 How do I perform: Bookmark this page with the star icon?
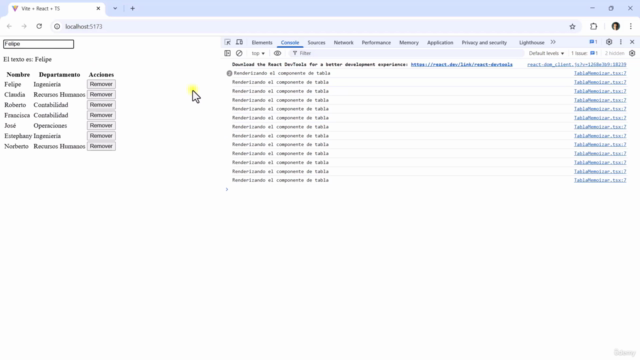(572, 27)
